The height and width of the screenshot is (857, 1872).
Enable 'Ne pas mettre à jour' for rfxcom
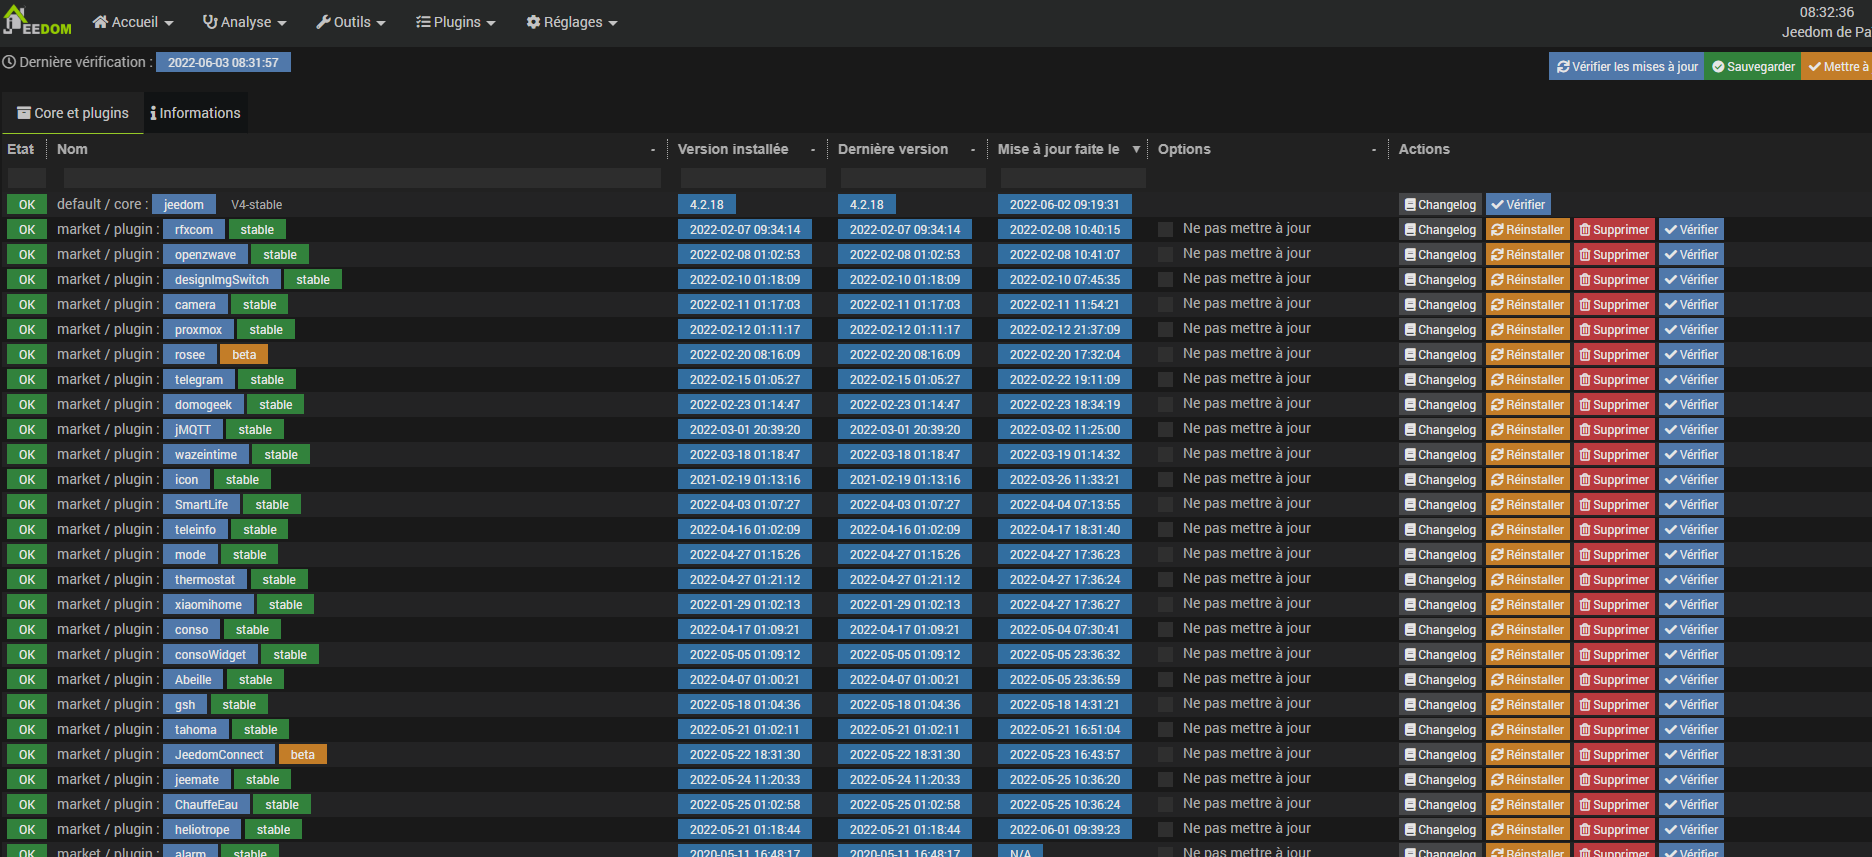tap(1165, 230)
